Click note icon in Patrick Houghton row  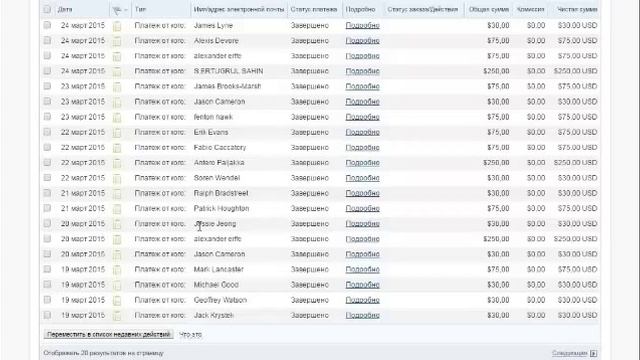click(117, 209)
